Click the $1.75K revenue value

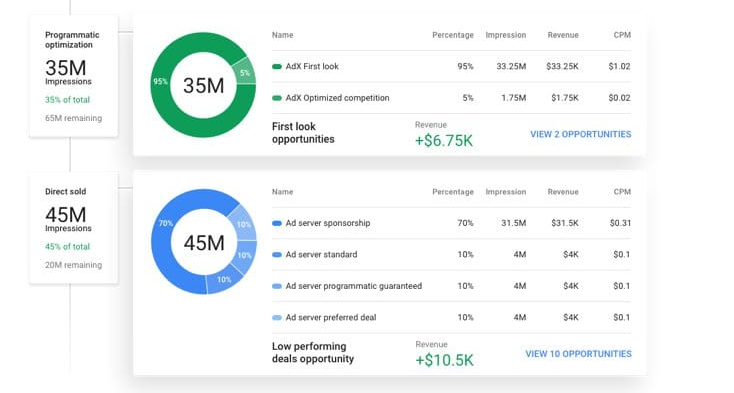click(x=565, y=98)
